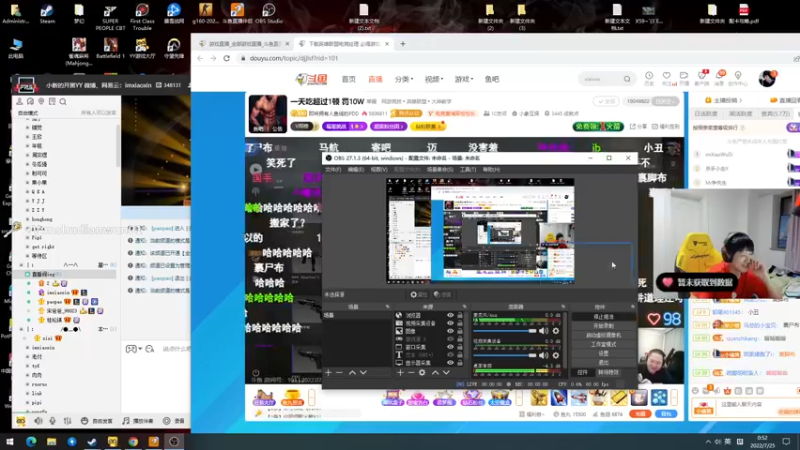800x450 pixels.
Task: Open OBS 编辑(E) menu
Action: click(x=356, y=169)
